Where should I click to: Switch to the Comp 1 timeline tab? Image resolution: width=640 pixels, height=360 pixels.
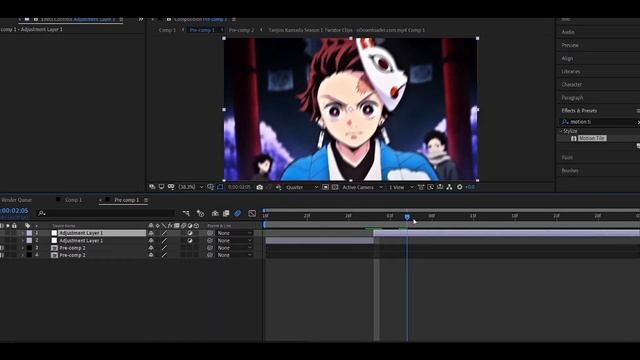click(73, 200)
